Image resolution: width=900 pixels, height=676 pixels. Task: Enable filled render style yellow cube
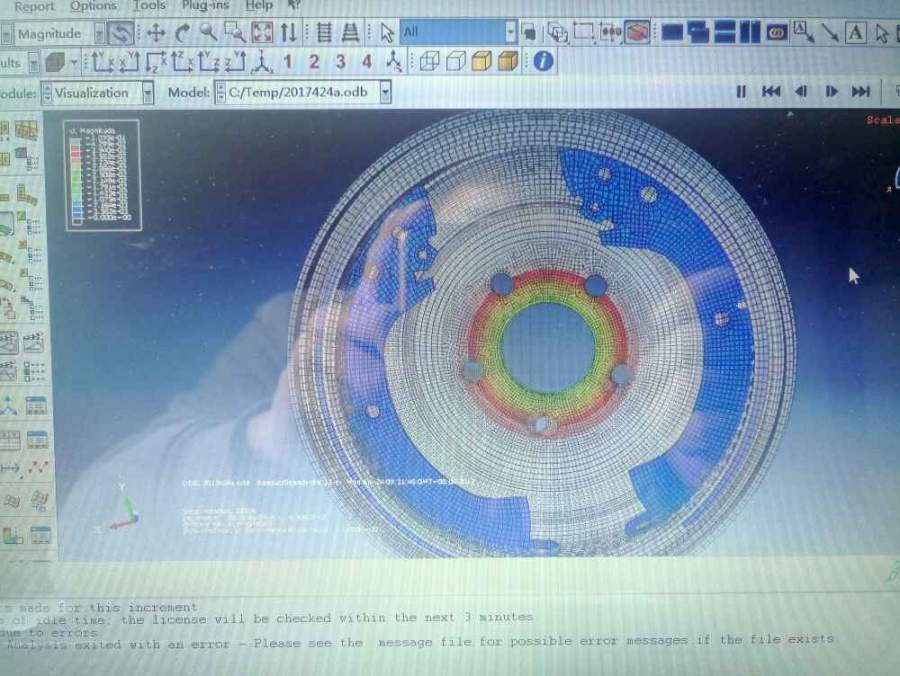pos(482,61)
